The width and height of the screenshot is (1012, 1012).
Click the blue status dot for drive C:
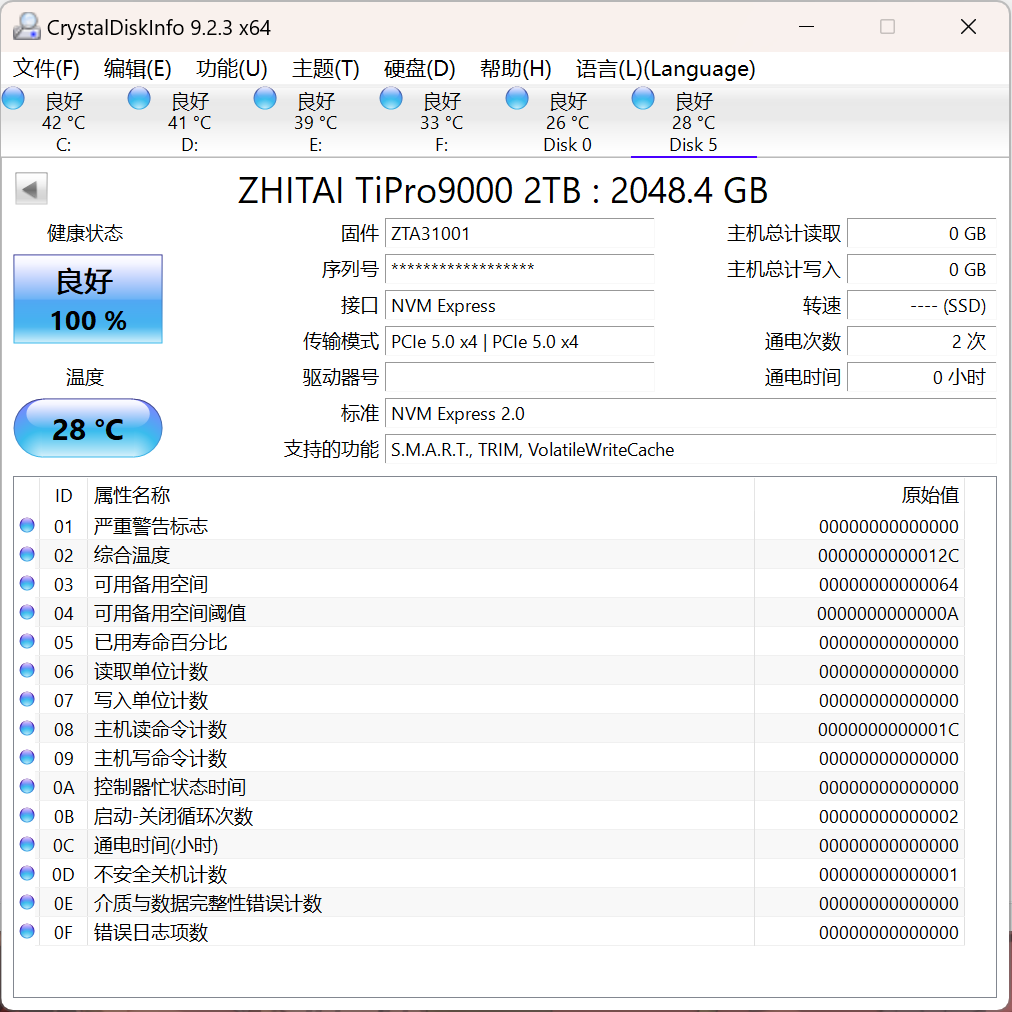click(13, 98)
